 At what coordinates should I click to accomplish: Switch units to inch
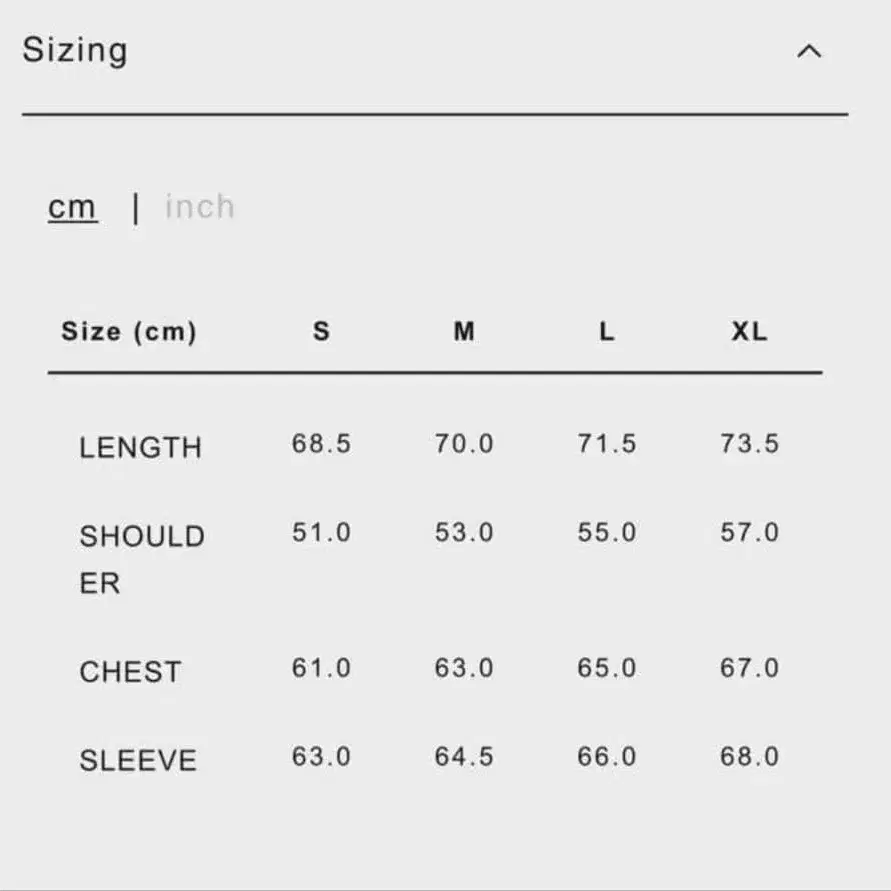coord(200,207)
